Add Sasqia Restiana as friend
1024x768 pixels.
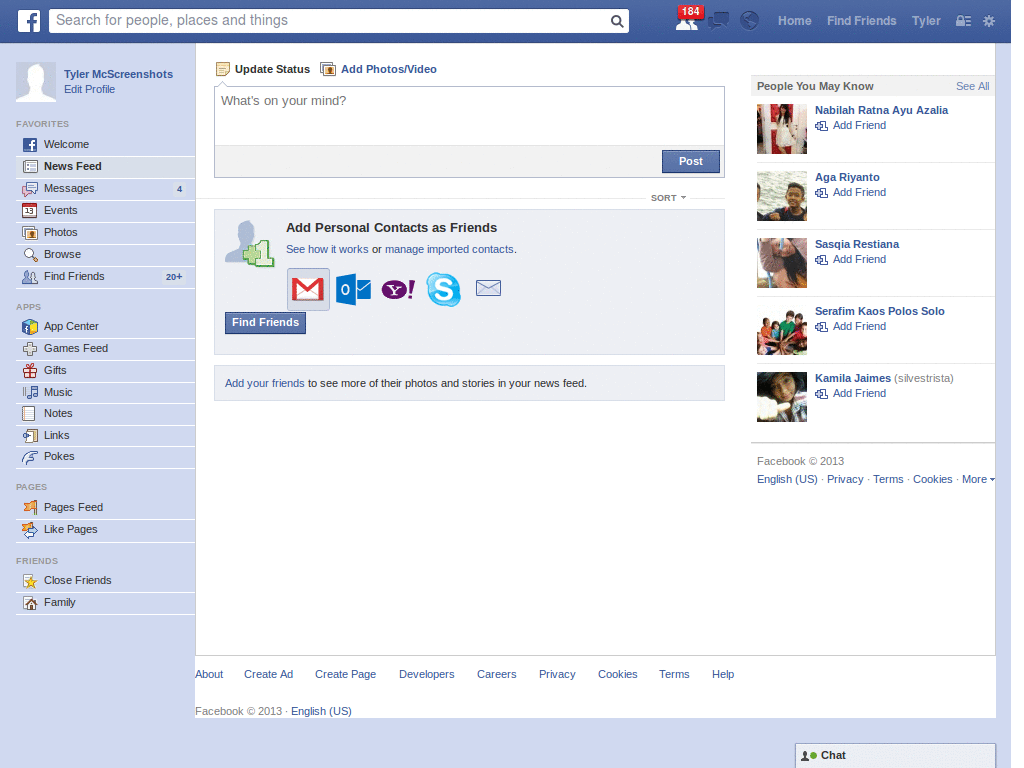coord(851,260)
